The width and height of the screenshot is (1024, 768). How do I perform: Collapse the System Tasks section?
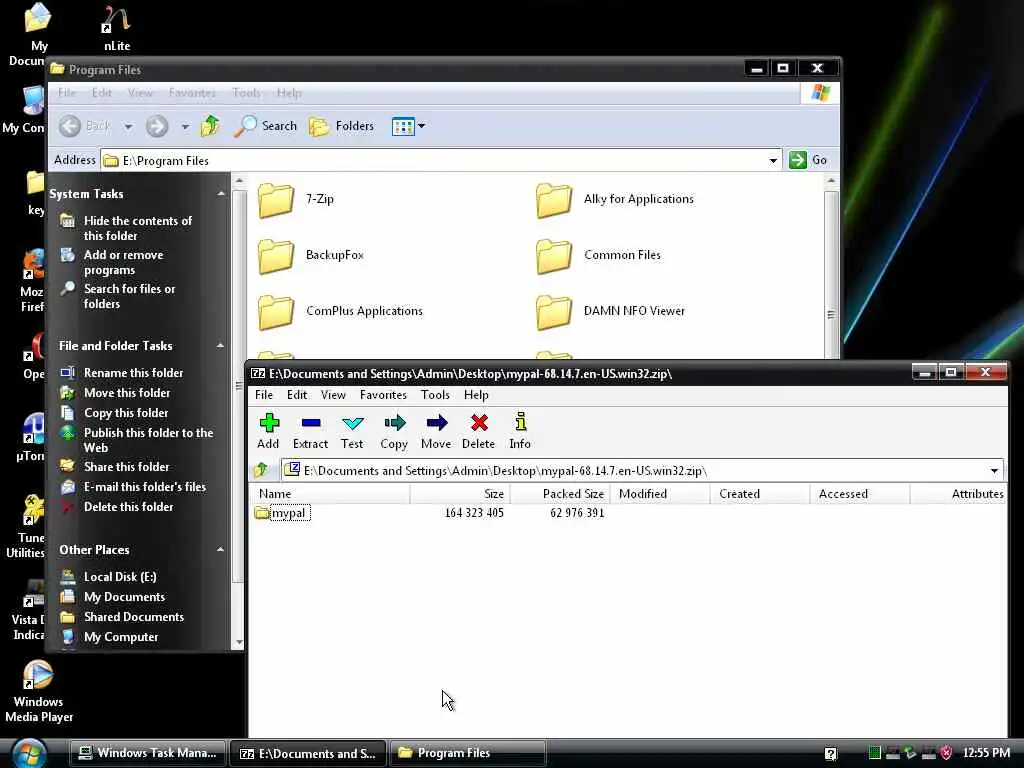coord(221,193)
